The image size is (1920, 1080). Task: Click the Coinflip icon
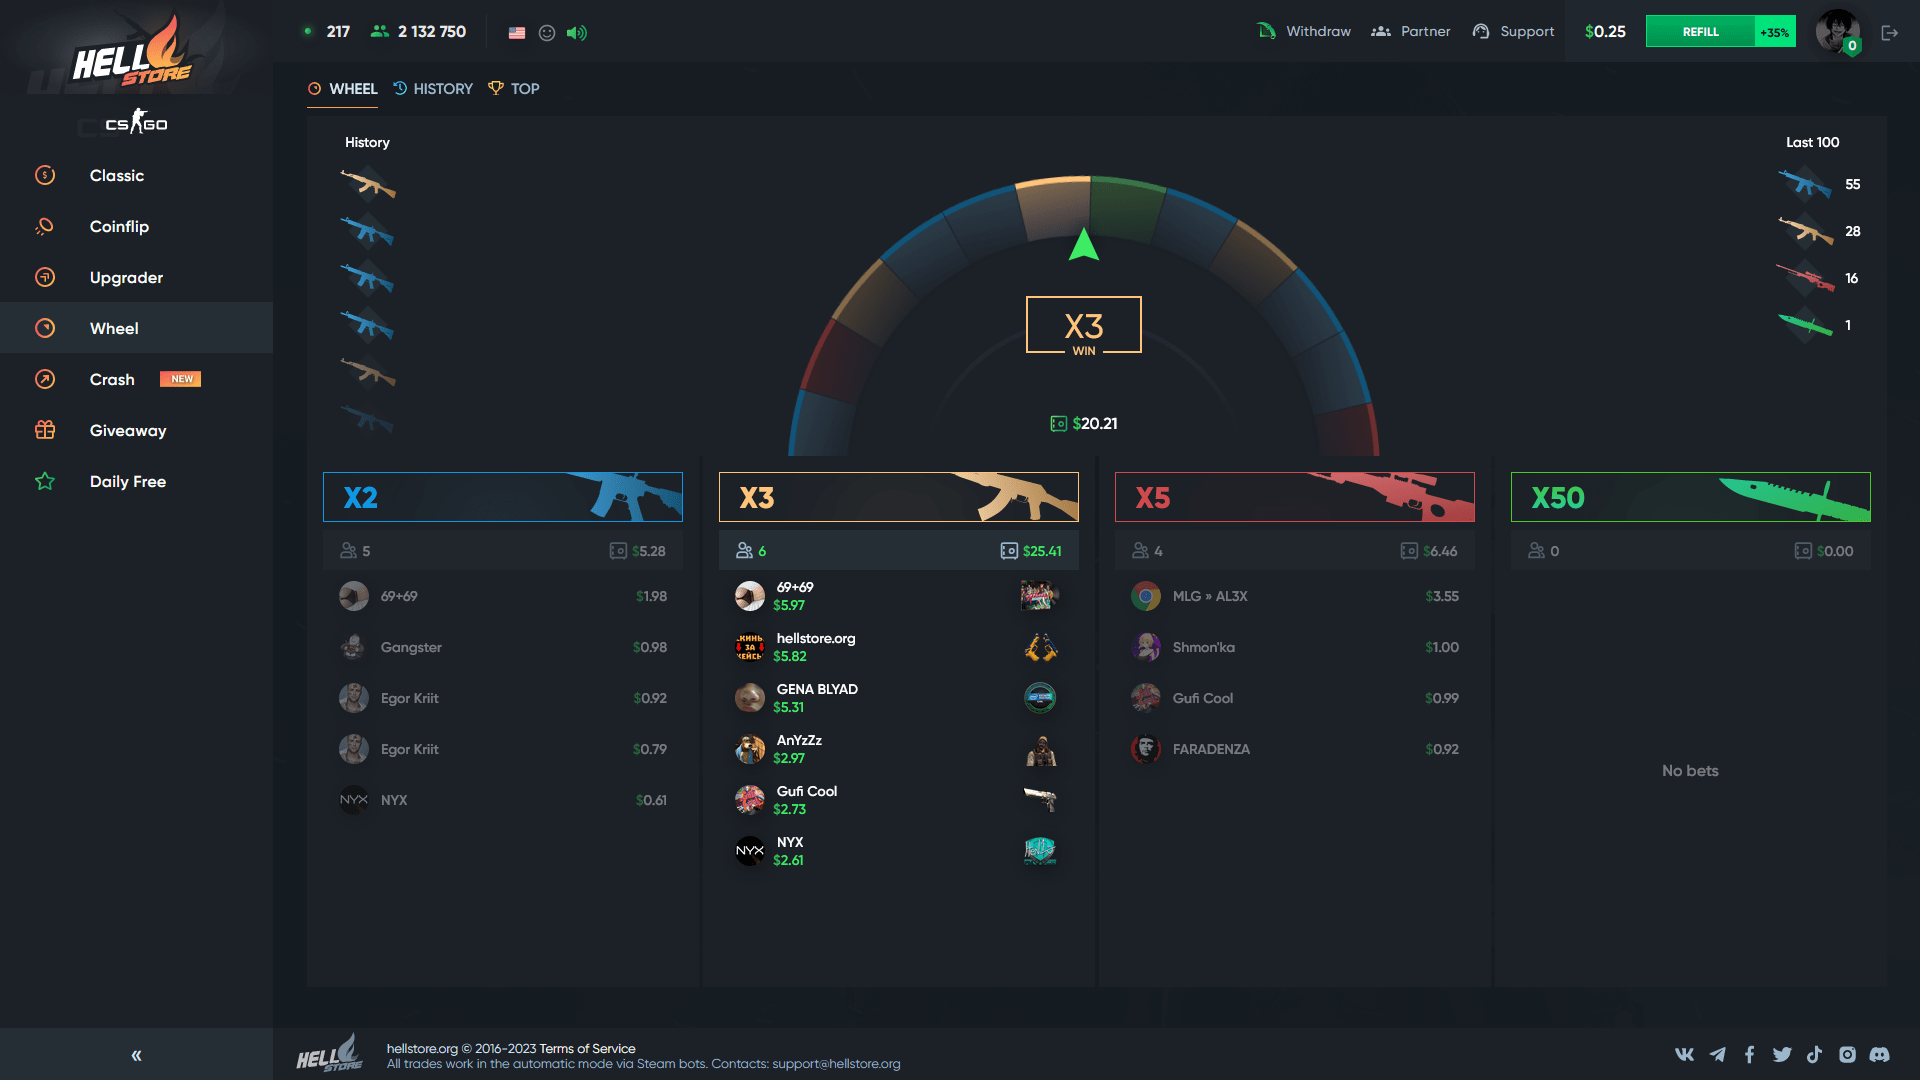click(45, 227)
